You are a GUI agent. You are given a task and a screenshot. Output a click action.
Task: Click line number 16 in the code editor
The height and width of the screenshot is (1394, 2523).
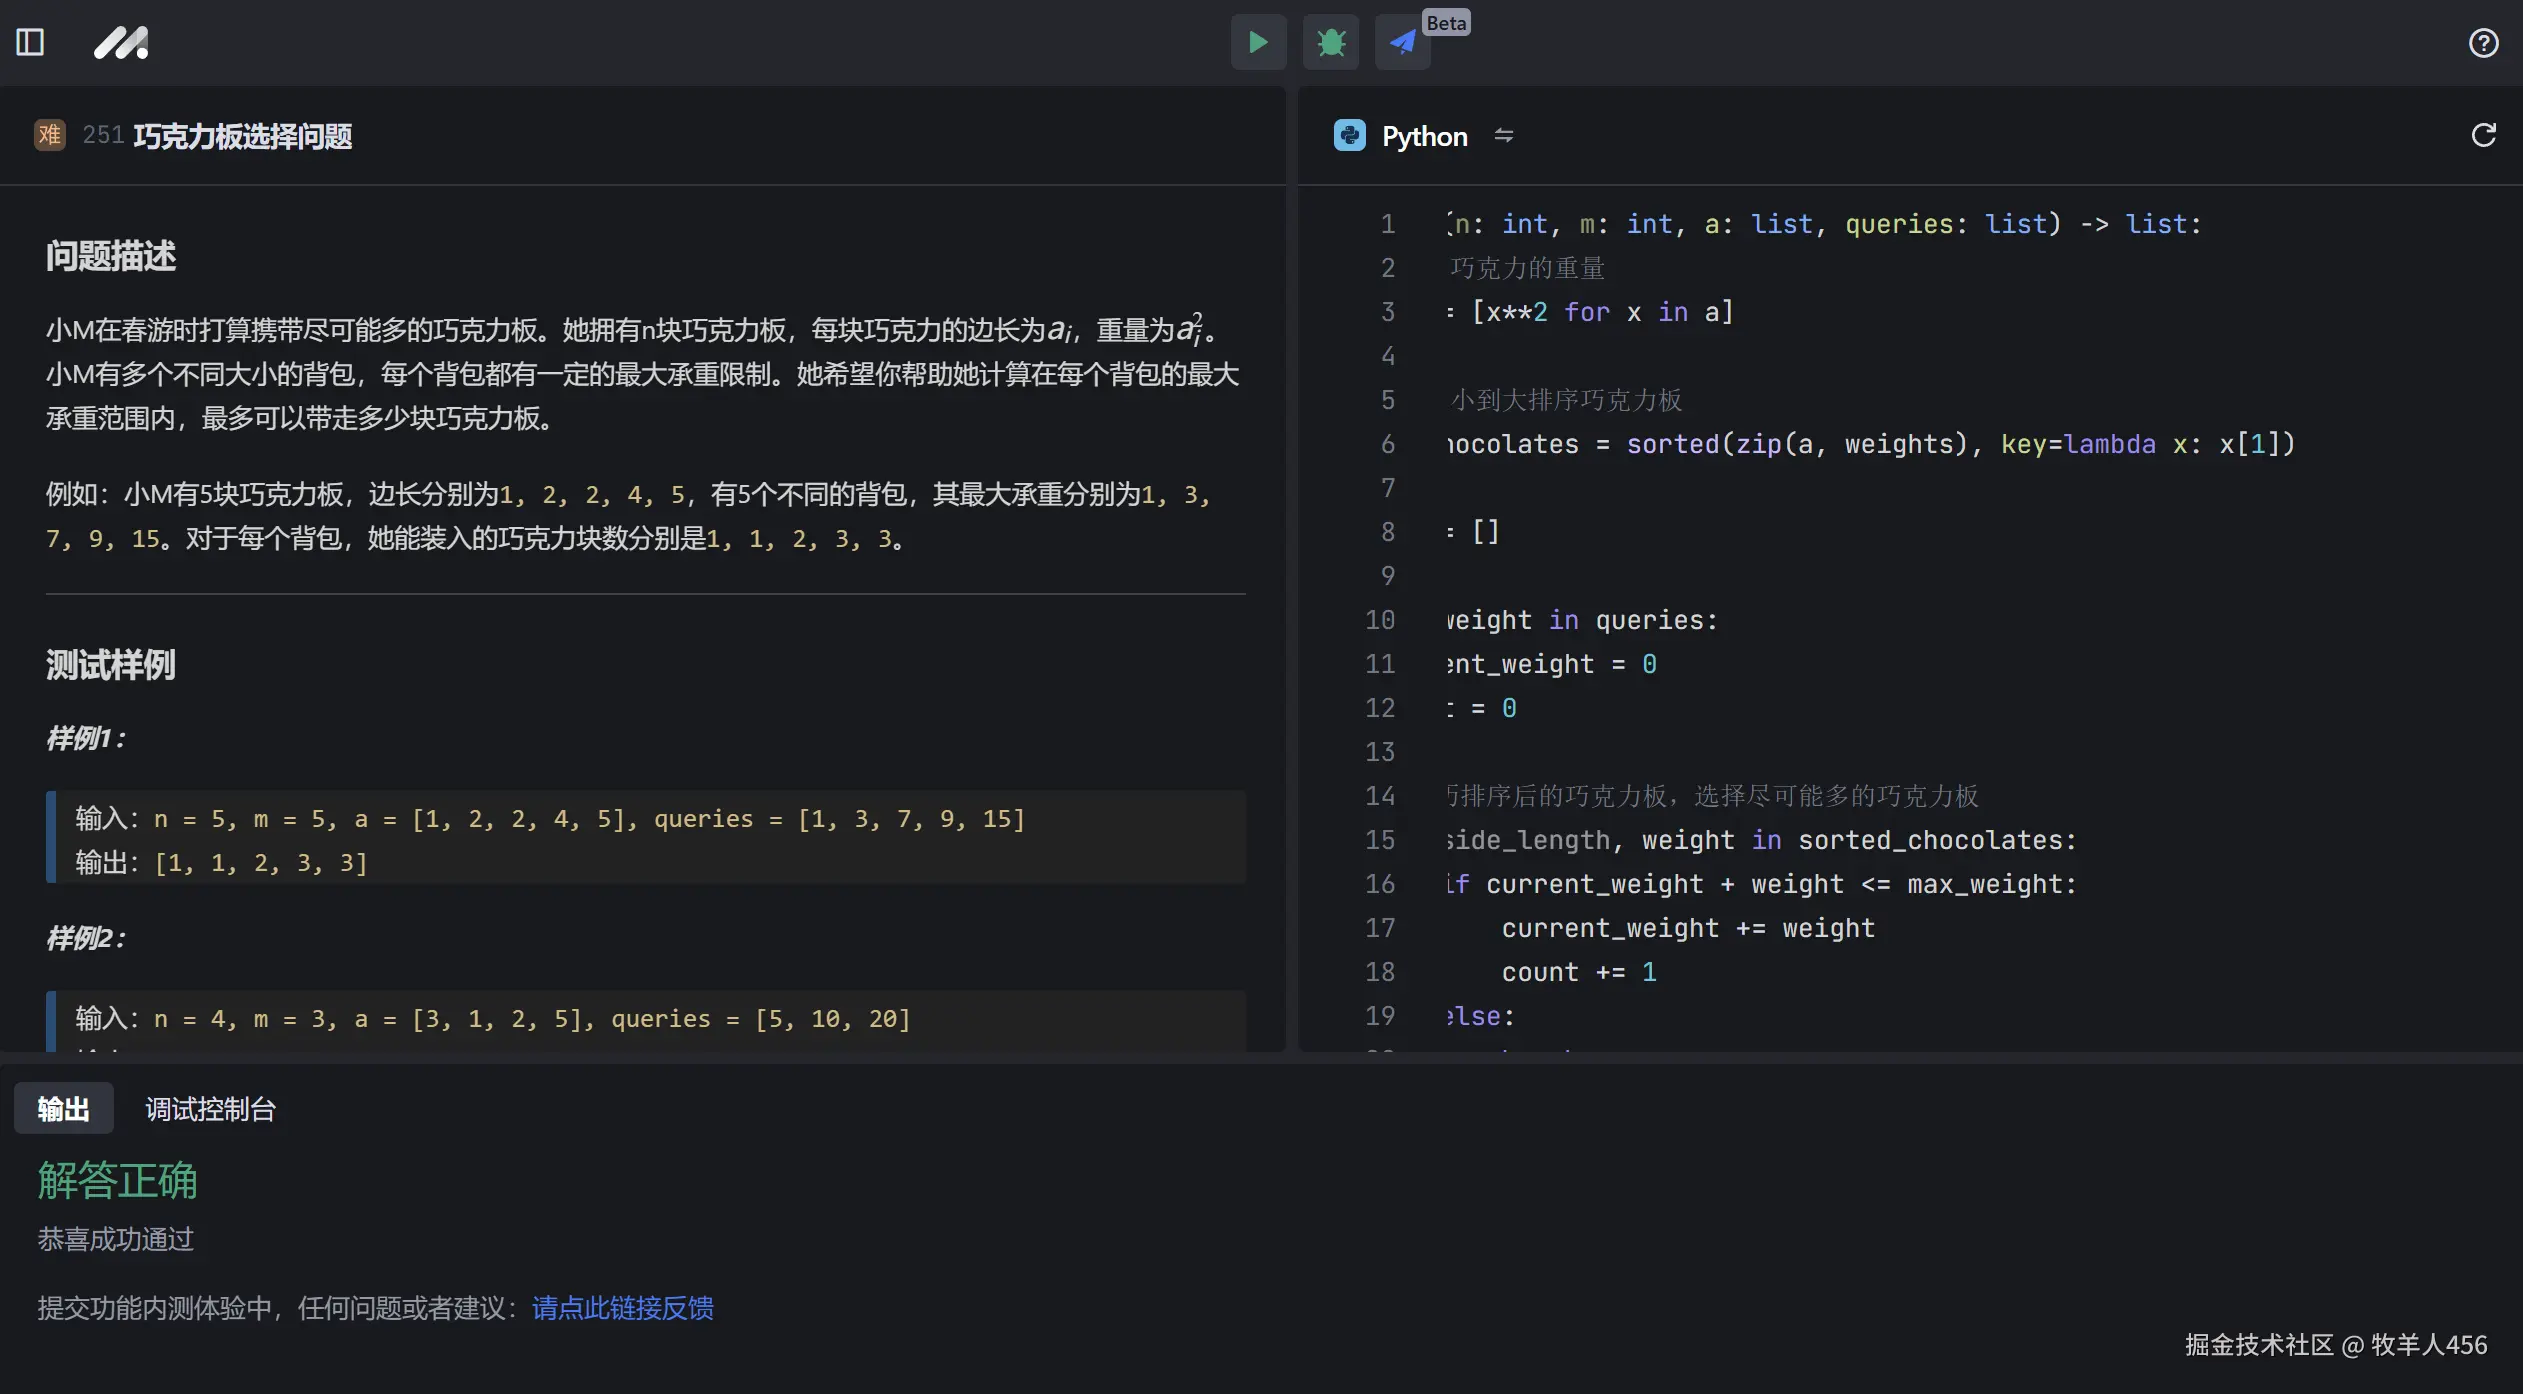click(1380, 884)
